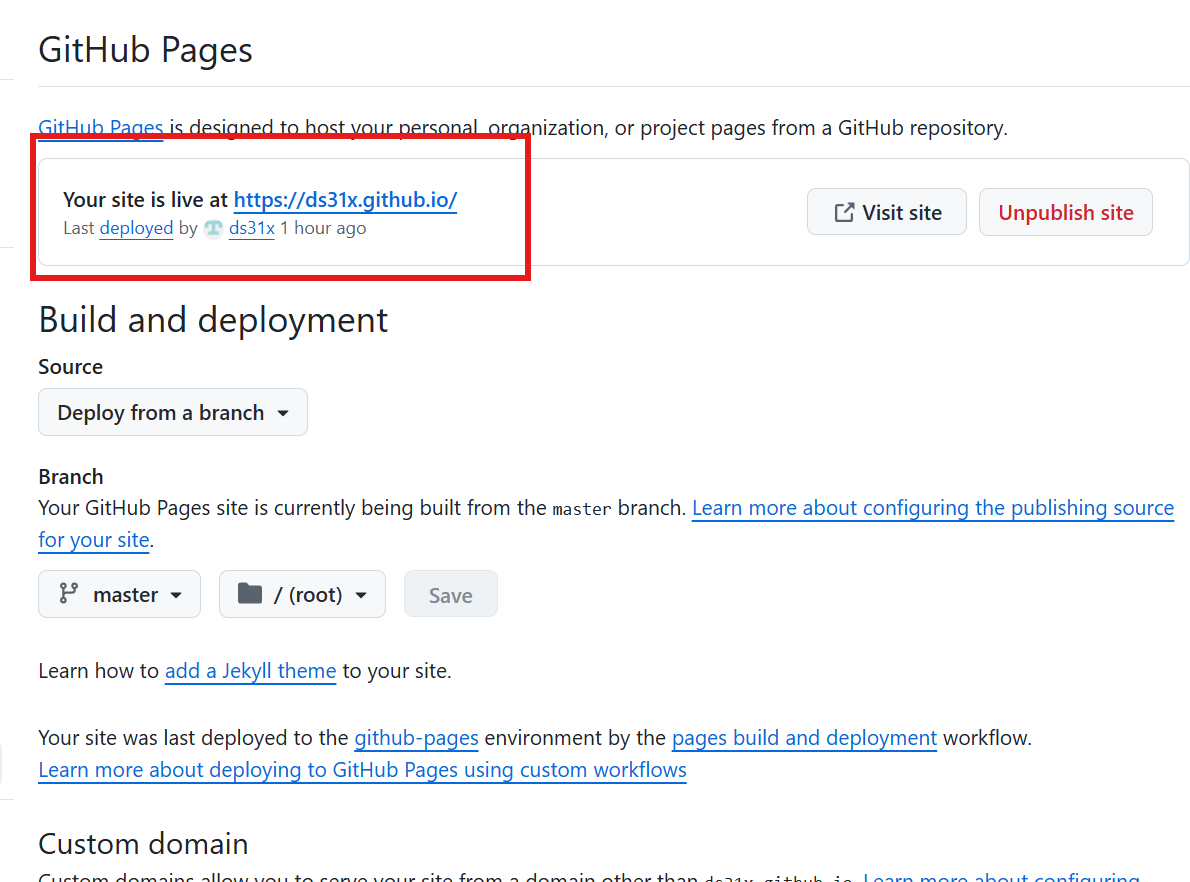1190x882 pixels.
Task: Click the Unpublish site button
Action: [1066, 212]
